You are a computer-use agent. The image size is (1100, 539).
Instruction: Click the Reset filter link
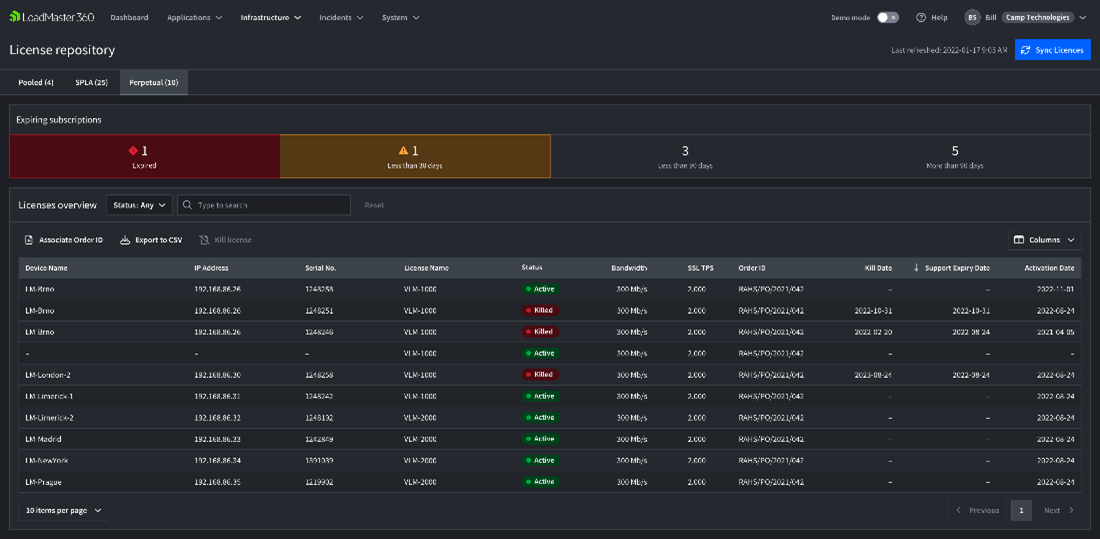pos(374,205)
